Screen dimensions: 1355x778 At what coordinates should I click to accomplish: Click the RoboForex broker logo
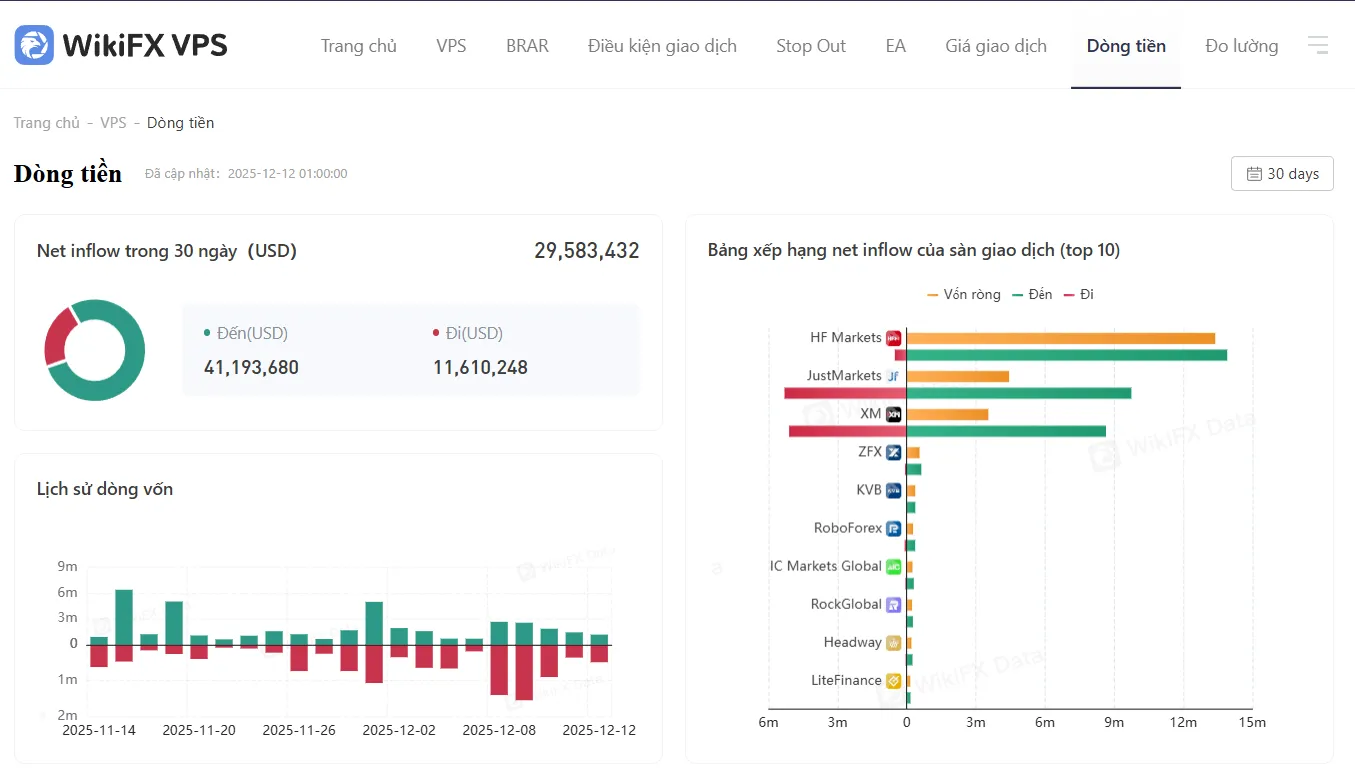(894, 528)
